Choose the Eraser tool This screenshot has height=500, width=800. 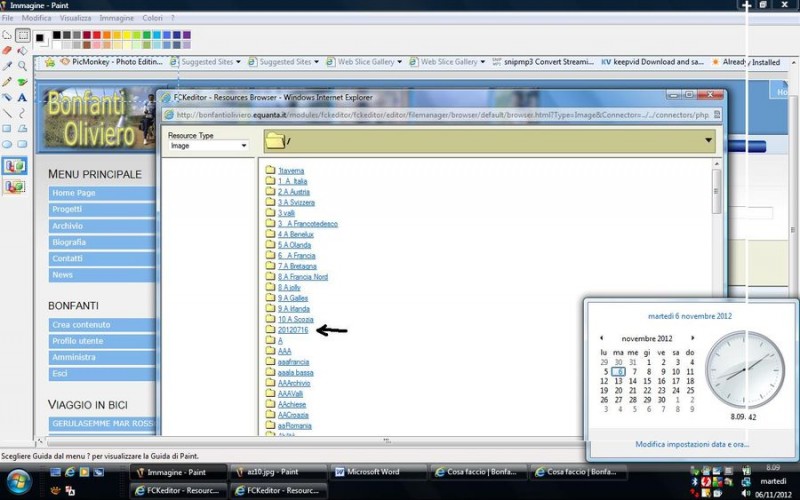tap(7, 50)
